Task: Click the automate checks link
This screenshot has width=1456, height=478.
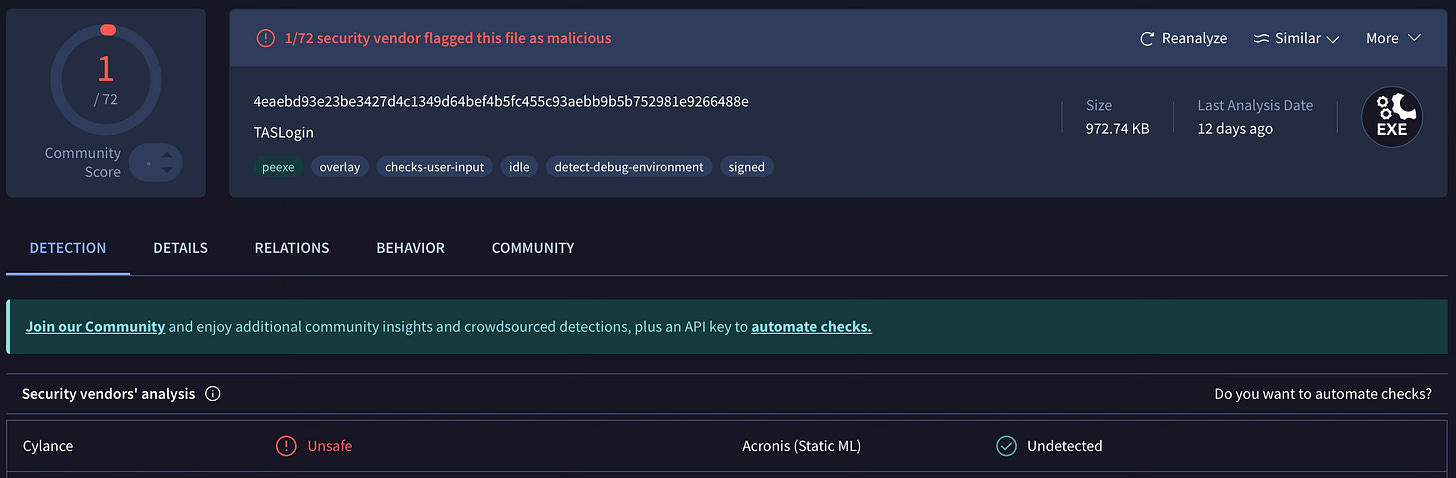Action: 811,327
